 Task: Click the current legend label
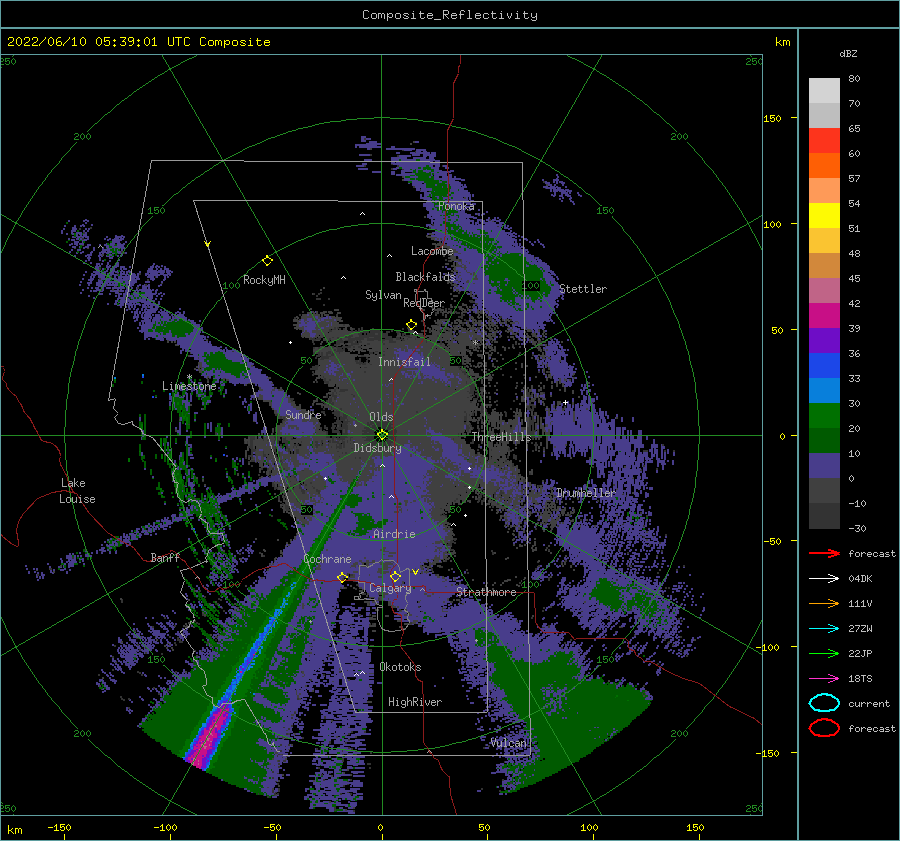[869, 703]
